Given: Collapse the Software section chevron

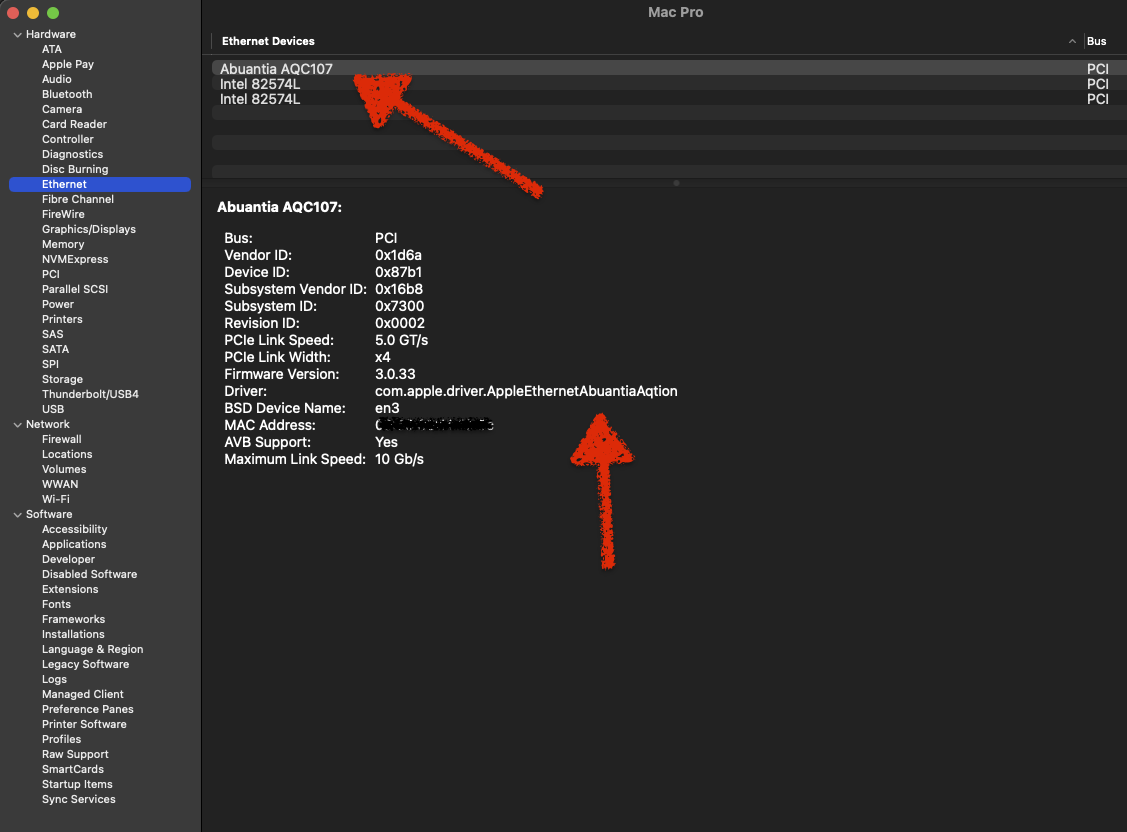Looking at the screenshot, I should point(17,514).
